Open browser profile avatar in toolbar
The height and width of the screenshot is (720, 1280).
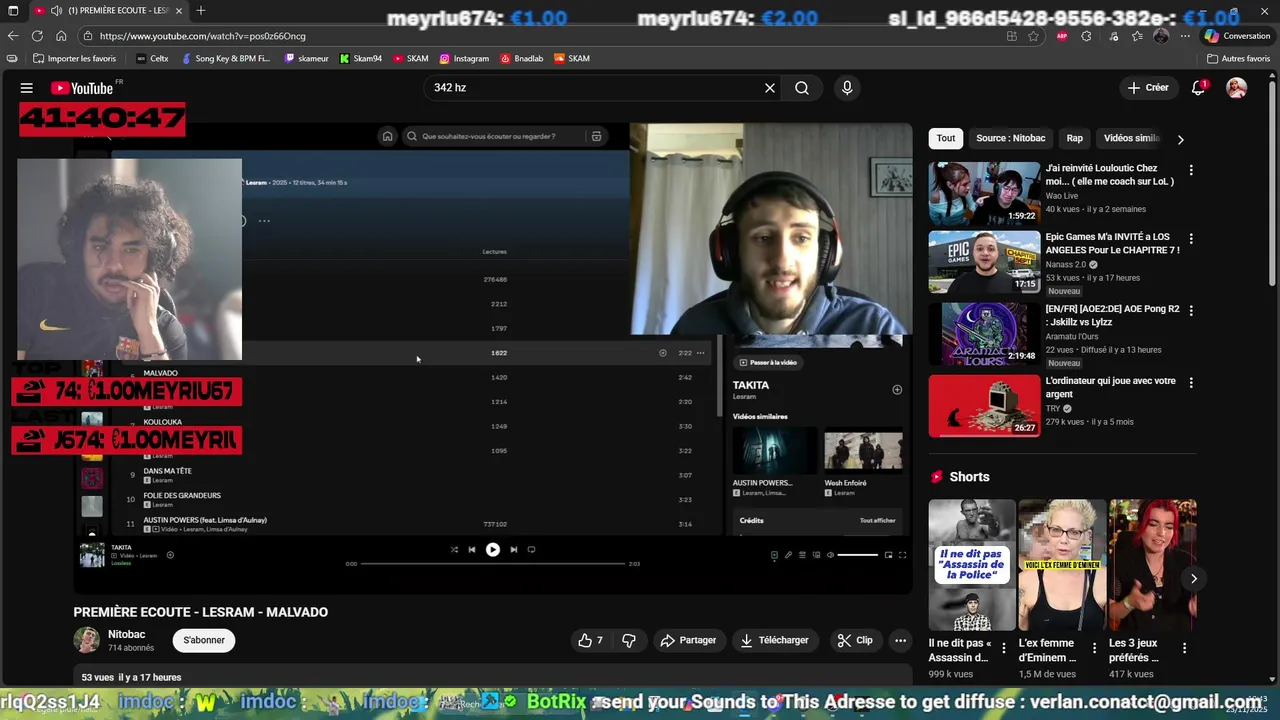[x=1161, y=36]
